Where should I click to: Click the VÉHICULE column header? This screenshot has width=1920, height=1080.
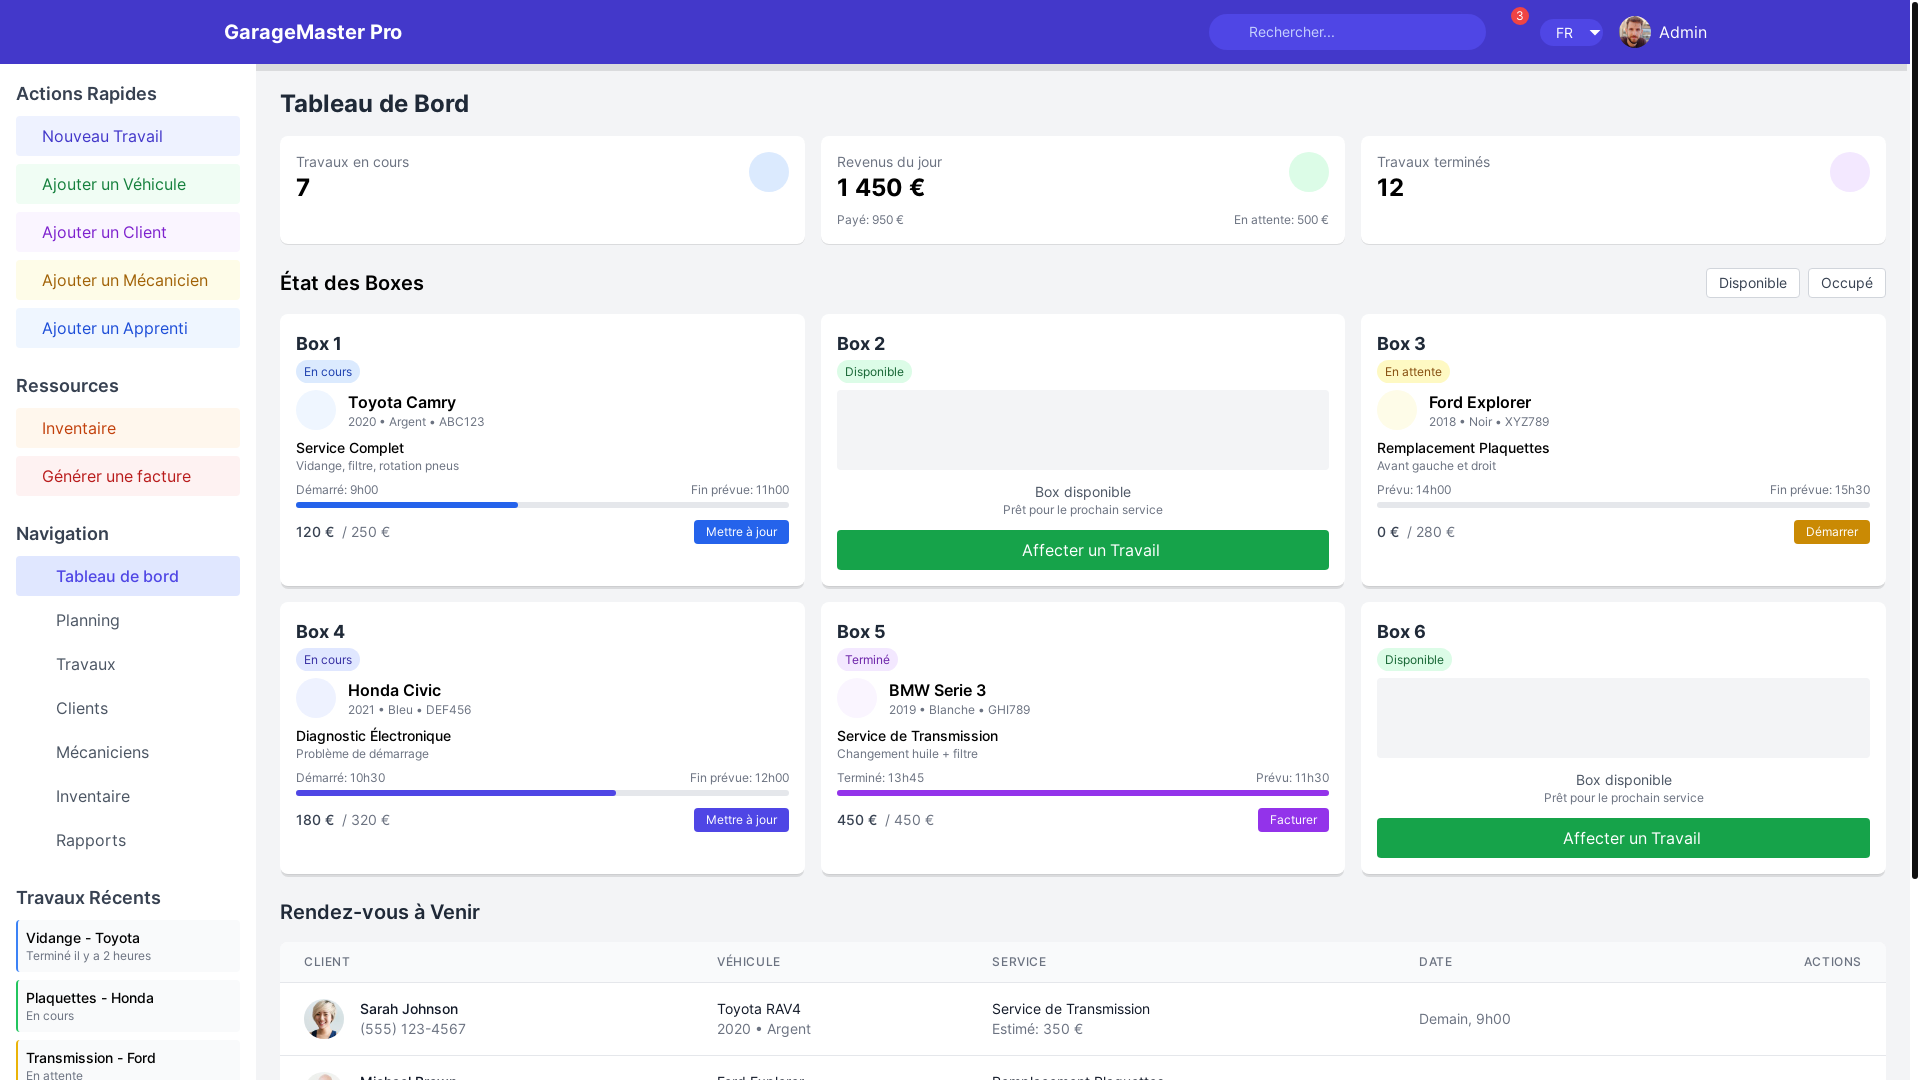[x=748, y=962]
